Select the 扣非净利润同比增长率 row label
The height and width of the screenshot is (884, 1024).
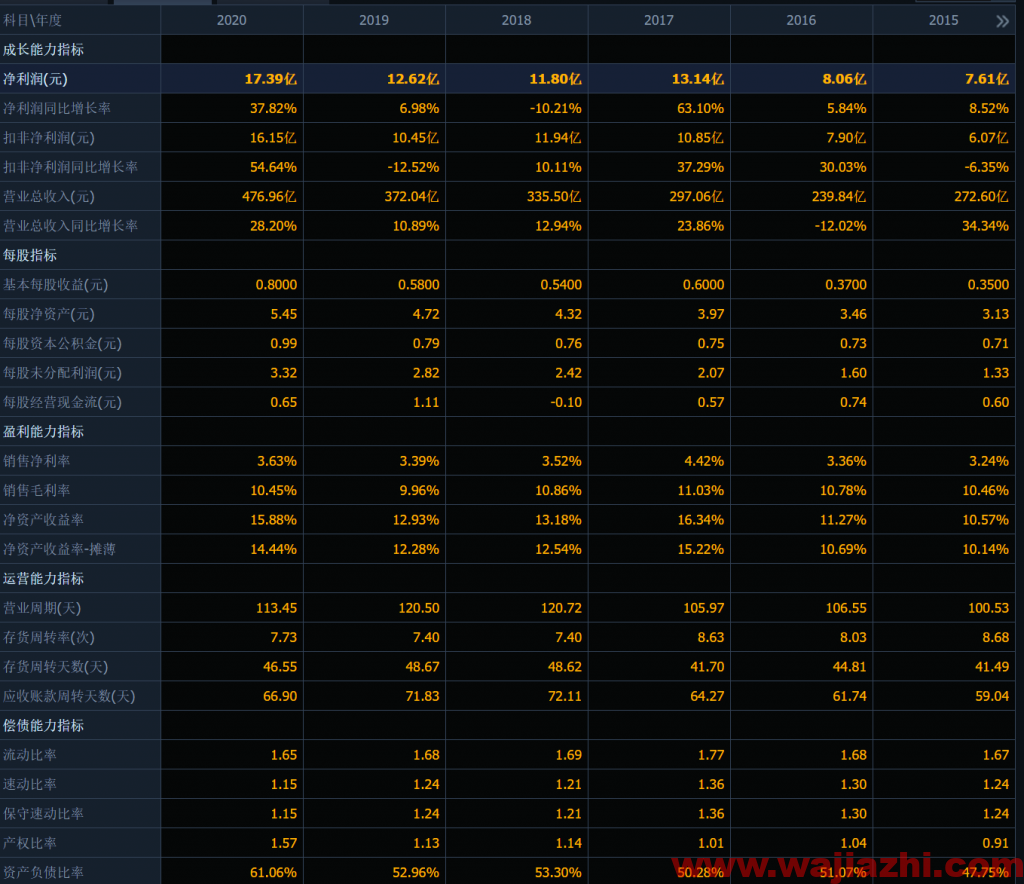pos(71,167)
